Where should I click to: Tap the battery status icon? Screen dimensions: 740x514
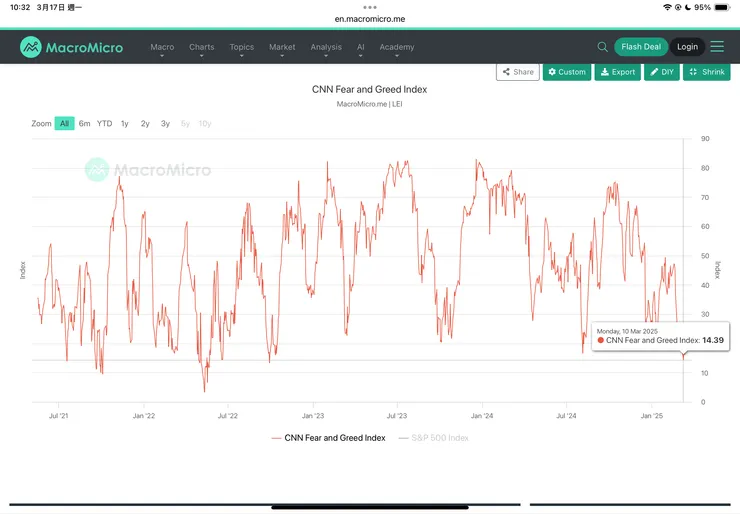[x=723, y=7]
